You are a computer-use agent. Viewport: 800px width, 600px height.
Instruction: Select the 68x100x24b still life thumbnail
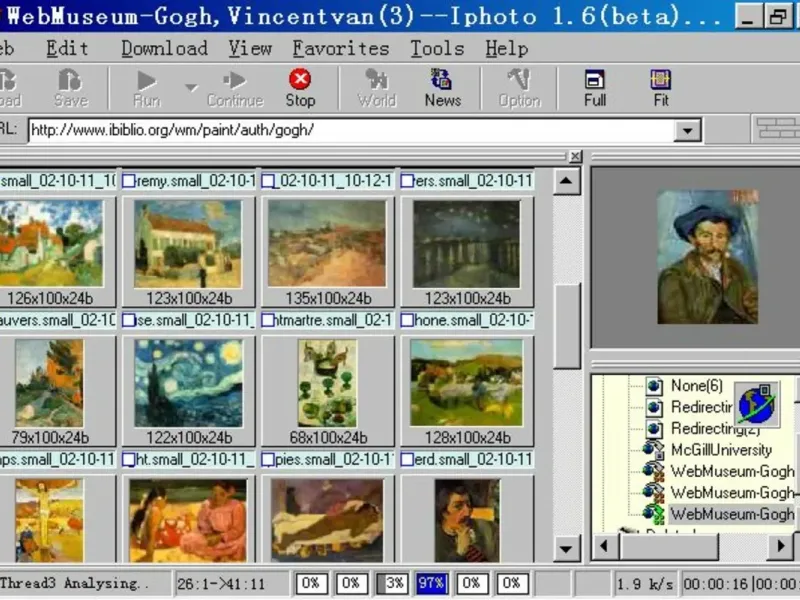(x=328, y=384)
